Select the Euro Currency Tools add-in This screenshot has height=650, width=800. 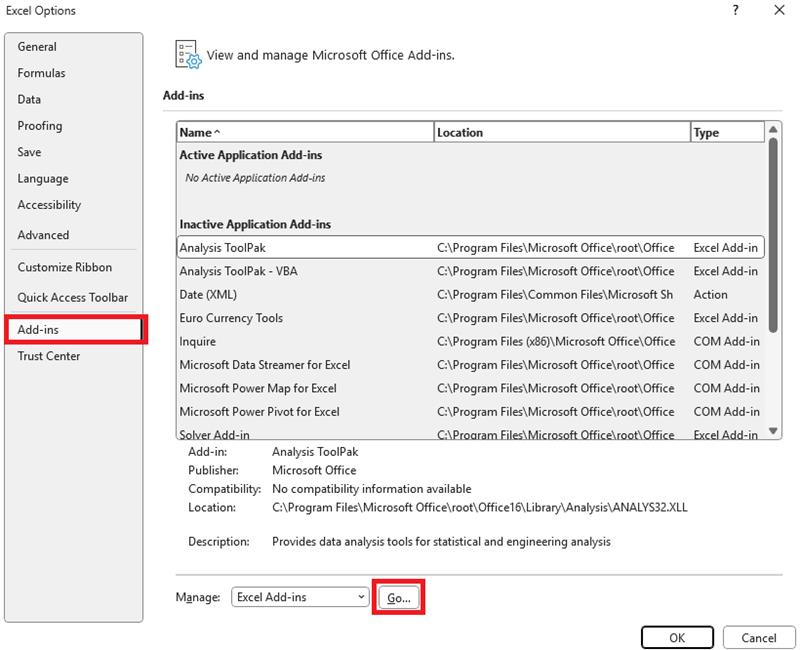pyautogui.click(x=300, y=318)
